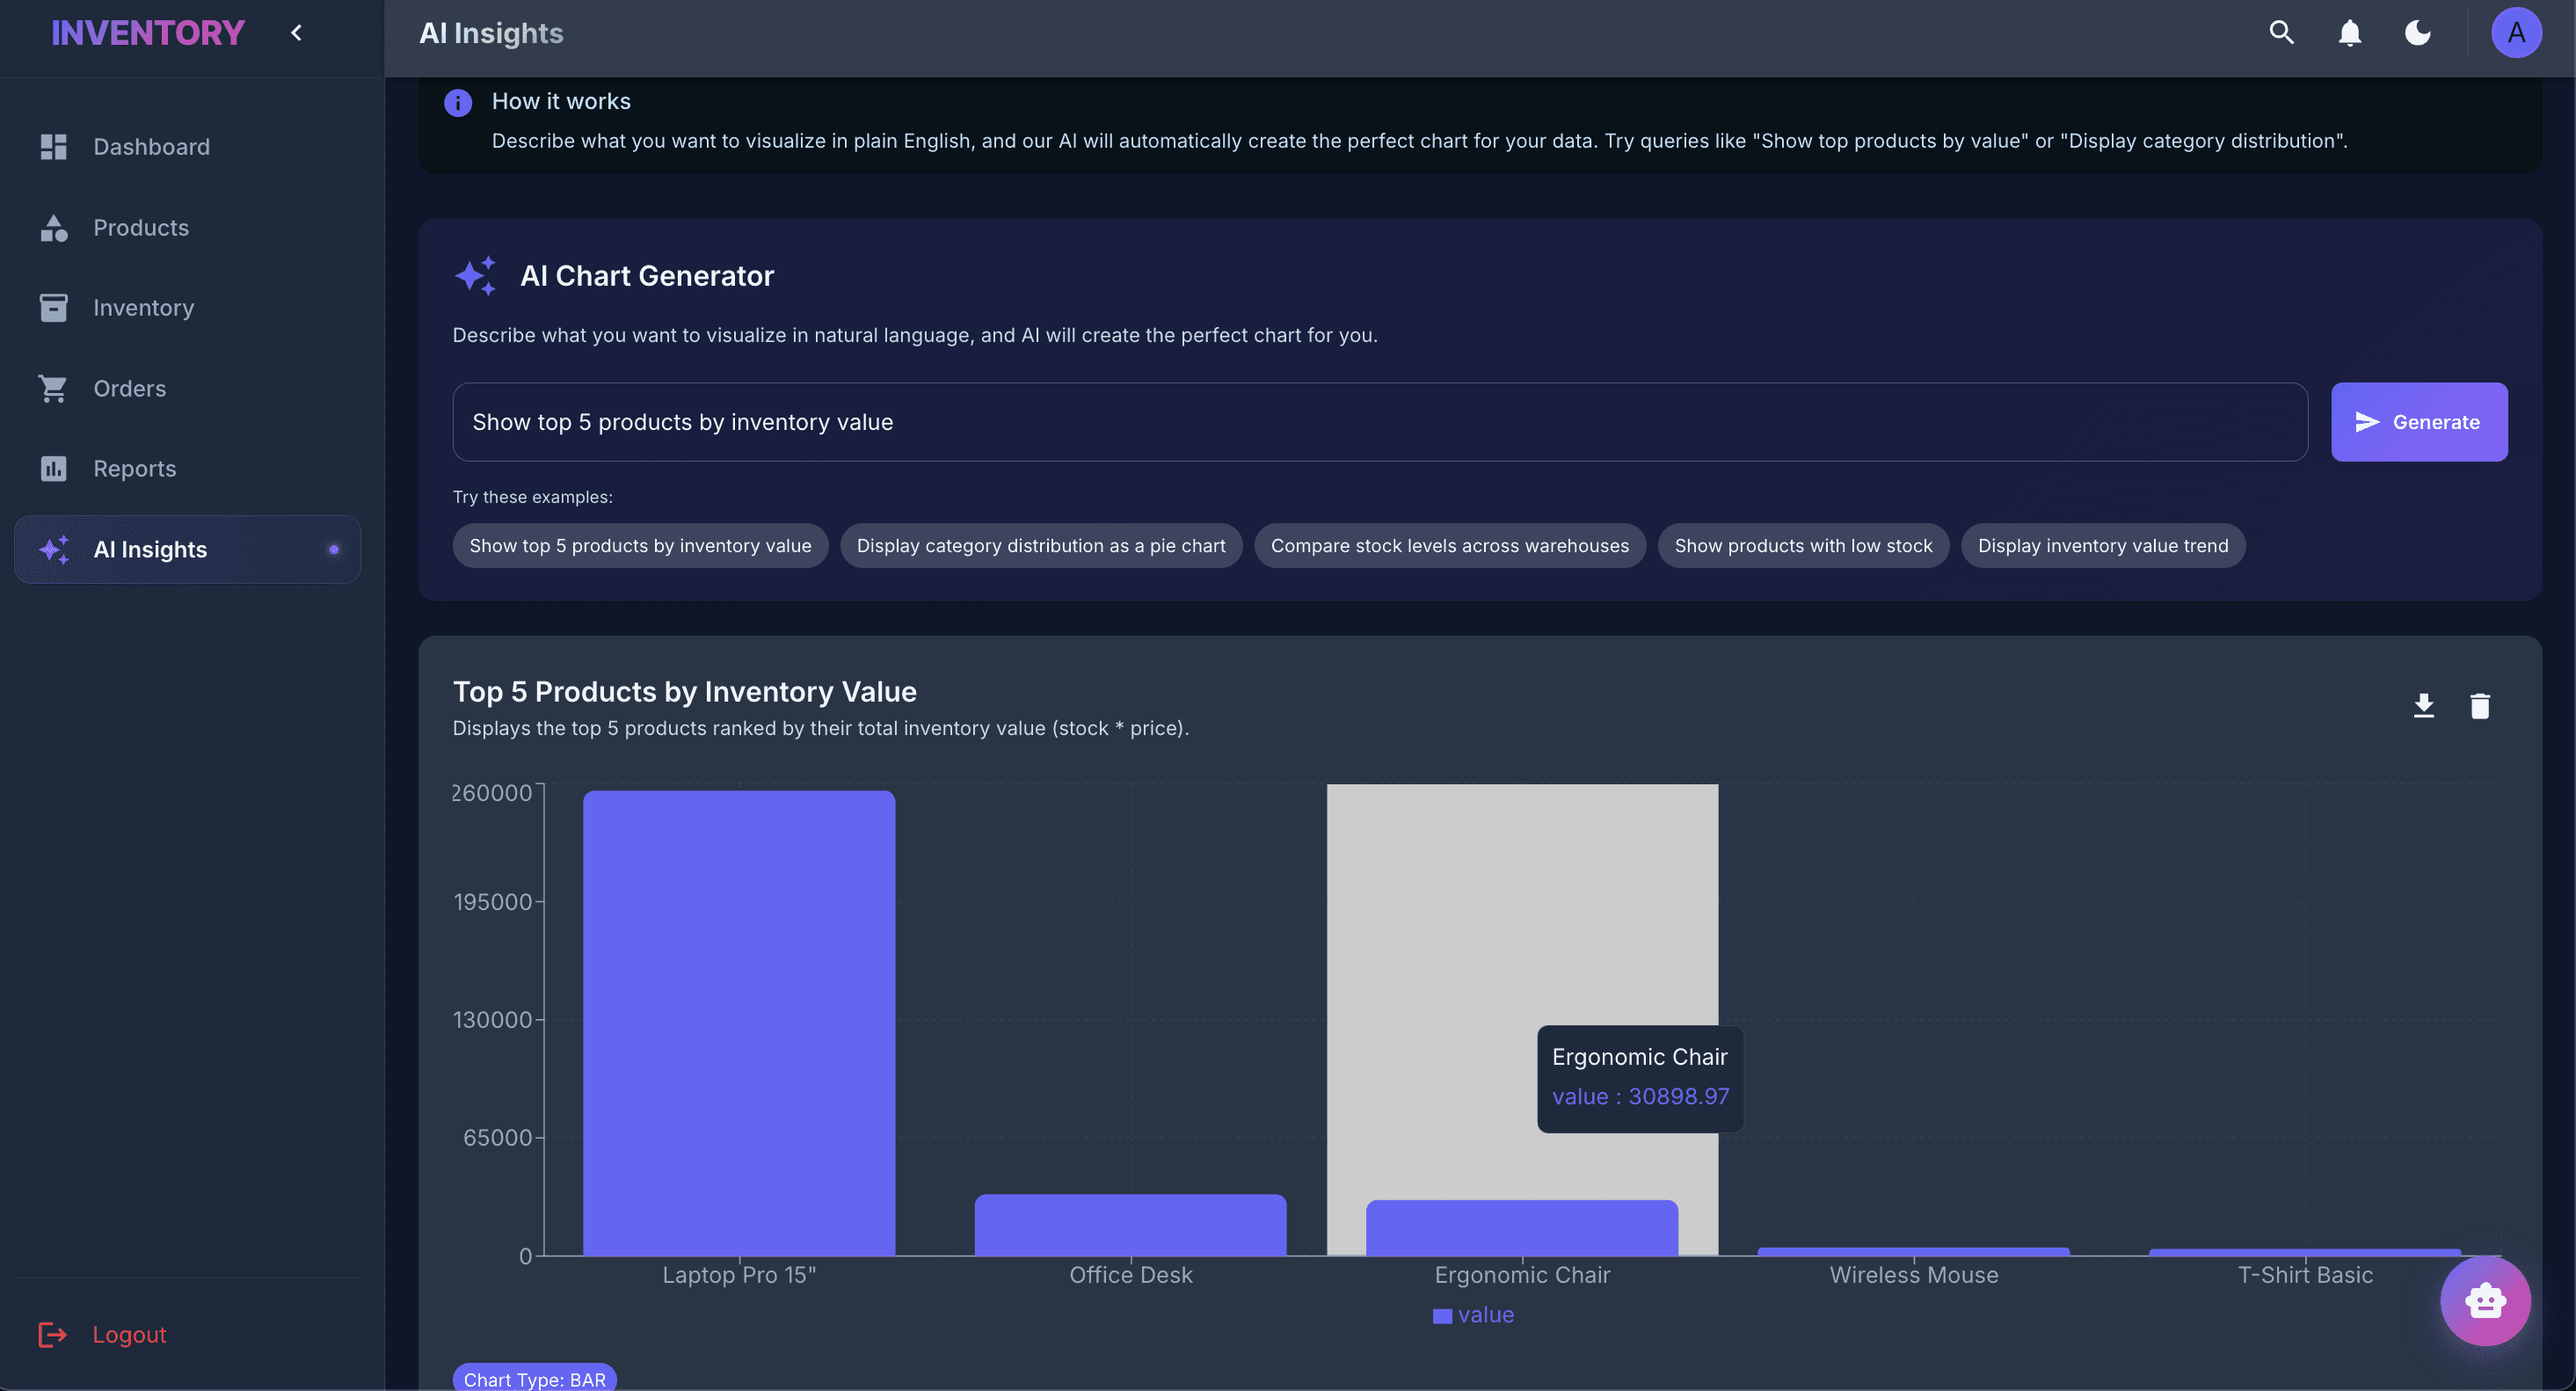The image size is (2576, 1391).
Task: Click the Chart Type: BAR badge
Action: point(535,1379)
